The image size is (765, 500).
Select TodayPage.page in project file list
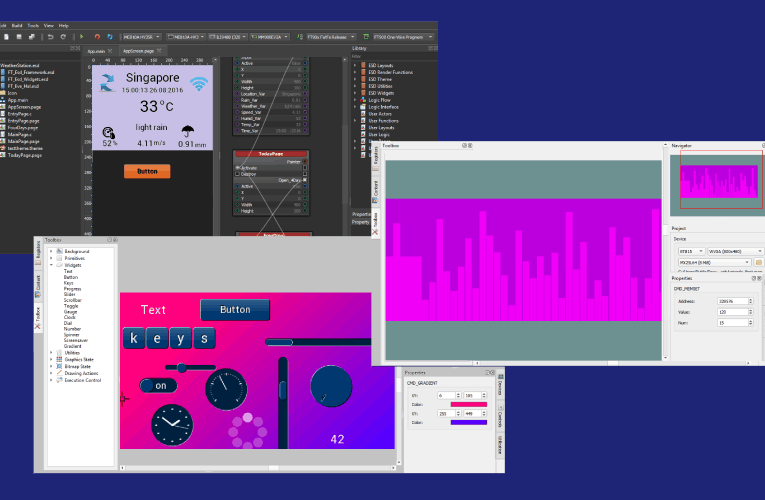click(25, 155)
